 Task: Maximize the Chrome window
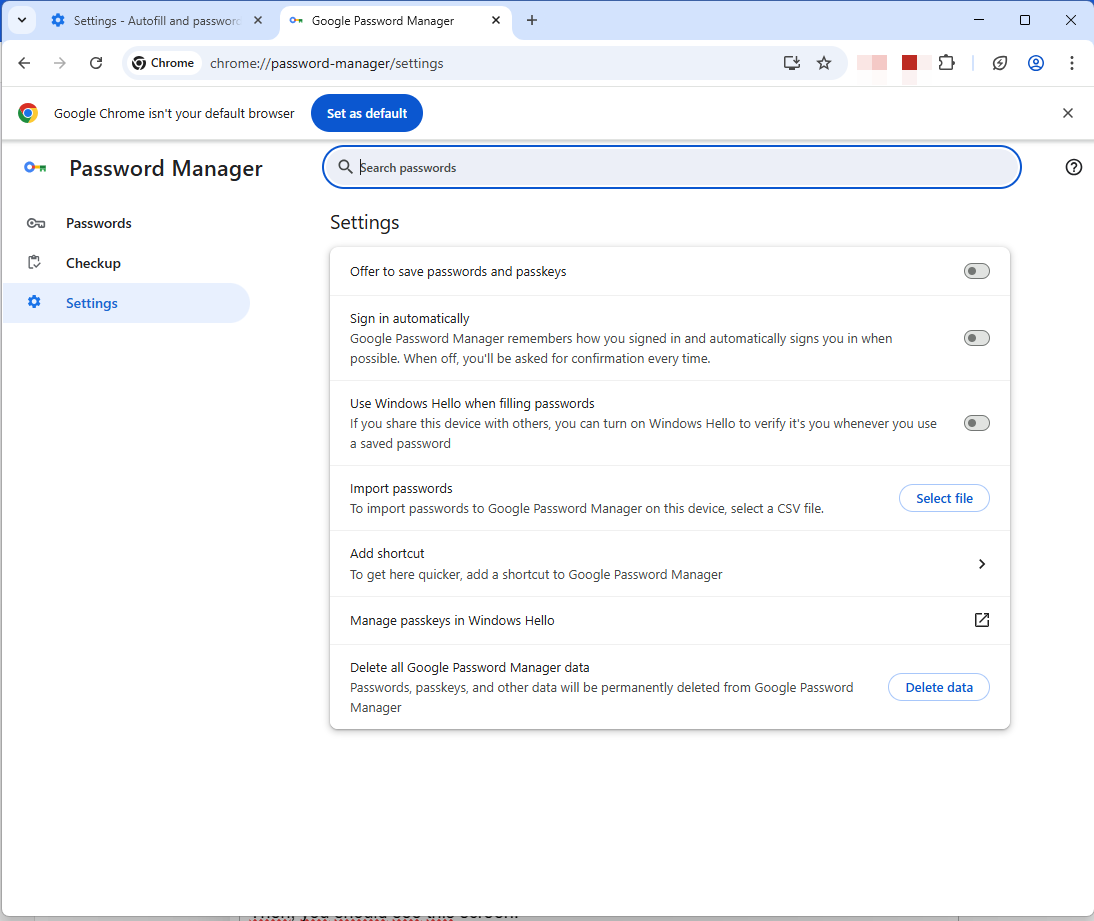1025,20
